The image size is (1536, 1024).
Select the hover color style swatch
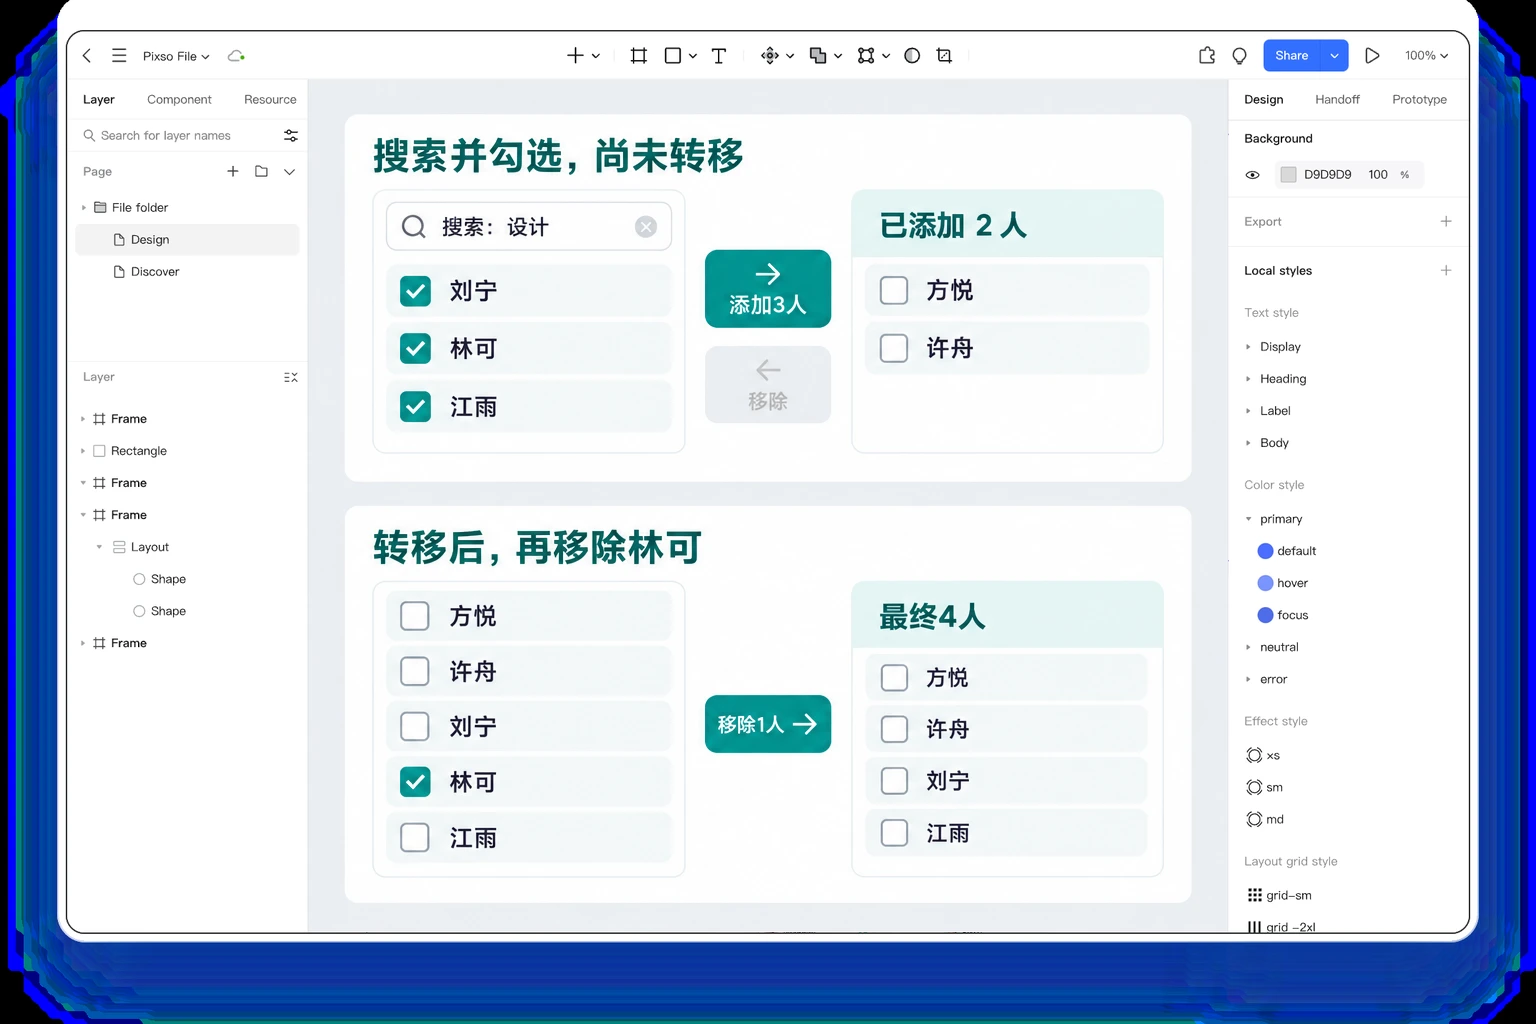1265,583
